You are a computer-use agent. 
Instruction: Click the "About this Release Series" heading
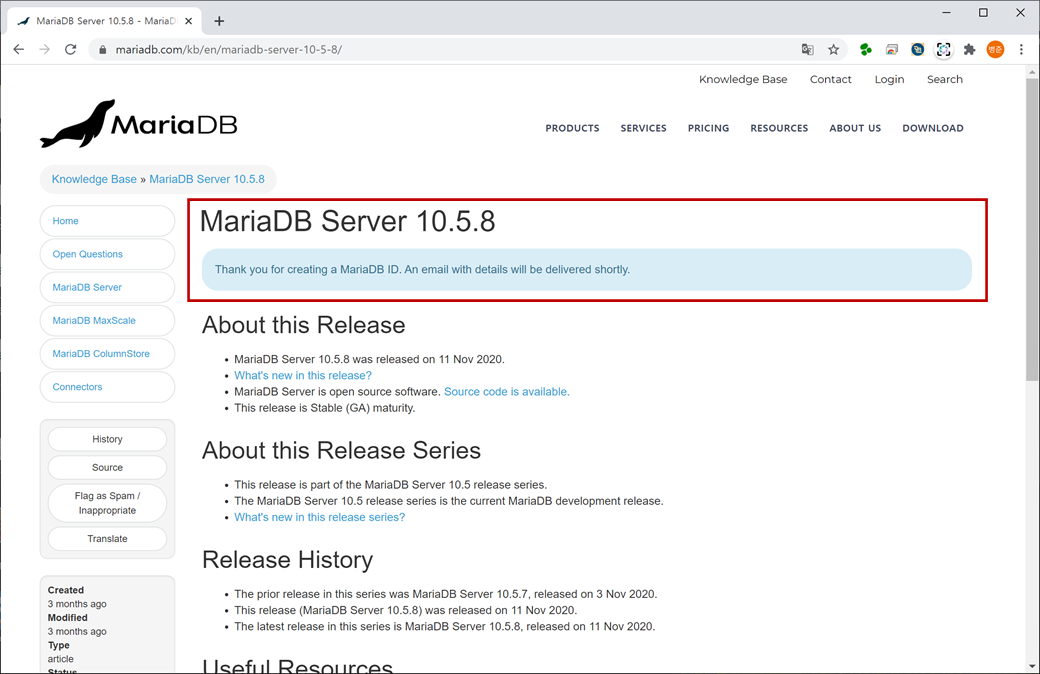342,450
